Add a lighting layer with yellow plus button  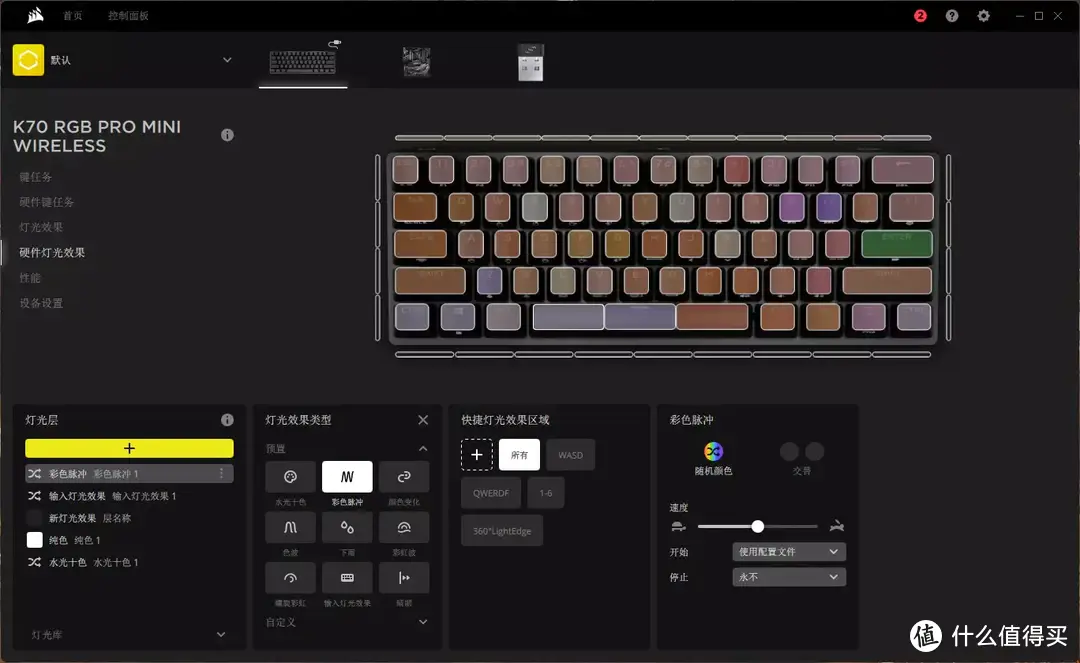pos(129,448)
